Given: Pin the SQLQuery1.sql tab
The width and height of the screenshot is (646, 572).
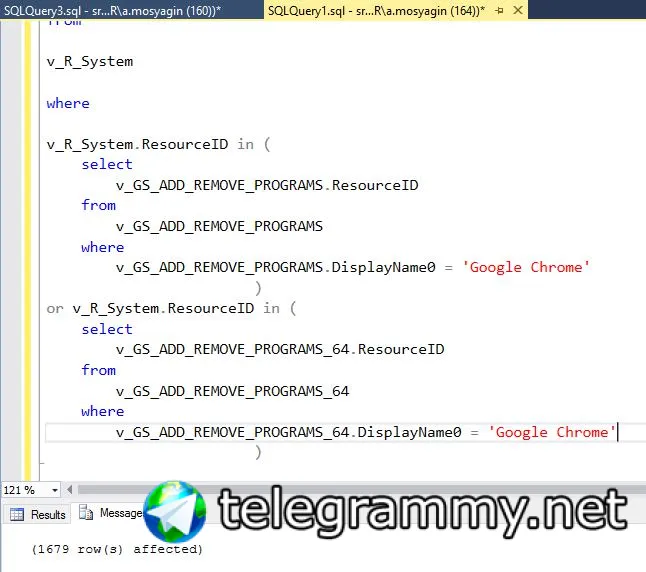Looking at the screenshot, I should (x=499, y=10).
